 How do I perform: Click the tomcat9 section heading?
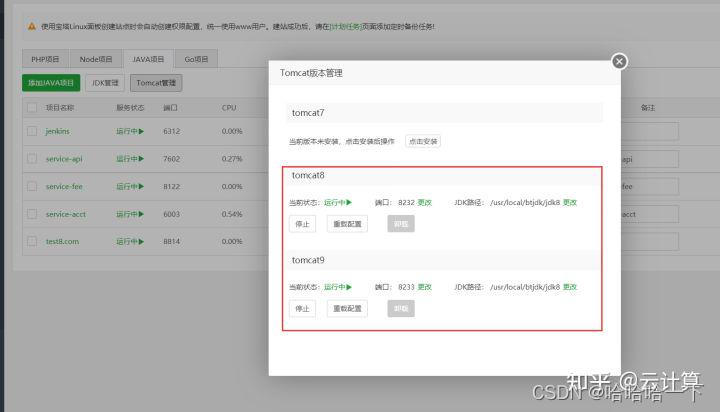coord(308,260)
